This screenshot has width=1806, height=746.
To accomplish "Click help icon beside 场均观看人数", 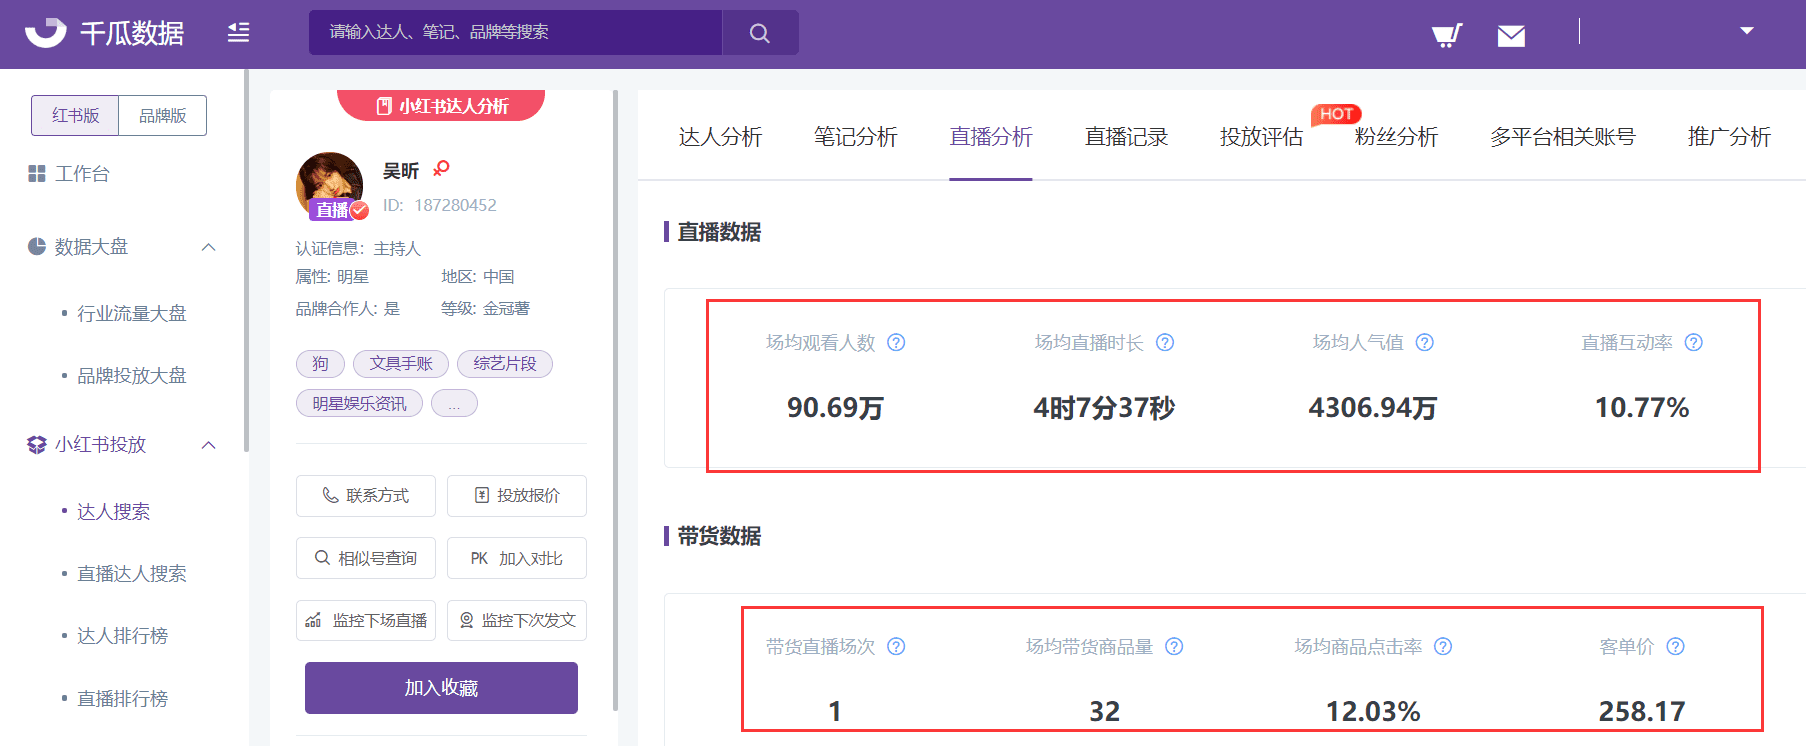I will pos(896,343).
